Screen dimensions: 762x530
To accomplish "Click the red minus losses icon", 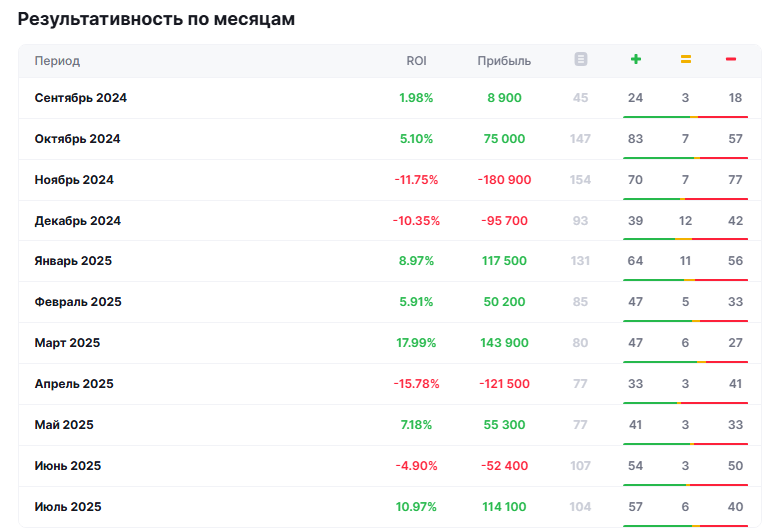I will pyautogui.click(x=731, y=60).
